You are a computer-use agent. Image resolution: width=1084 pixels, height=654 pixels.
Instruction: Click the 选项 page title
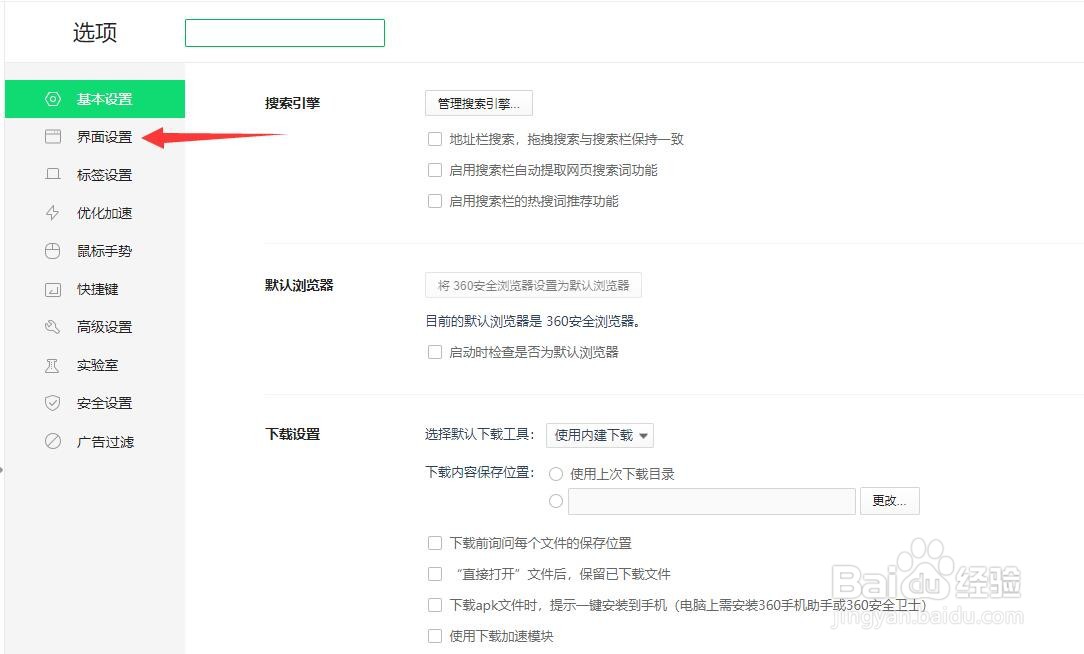point(95,32)
